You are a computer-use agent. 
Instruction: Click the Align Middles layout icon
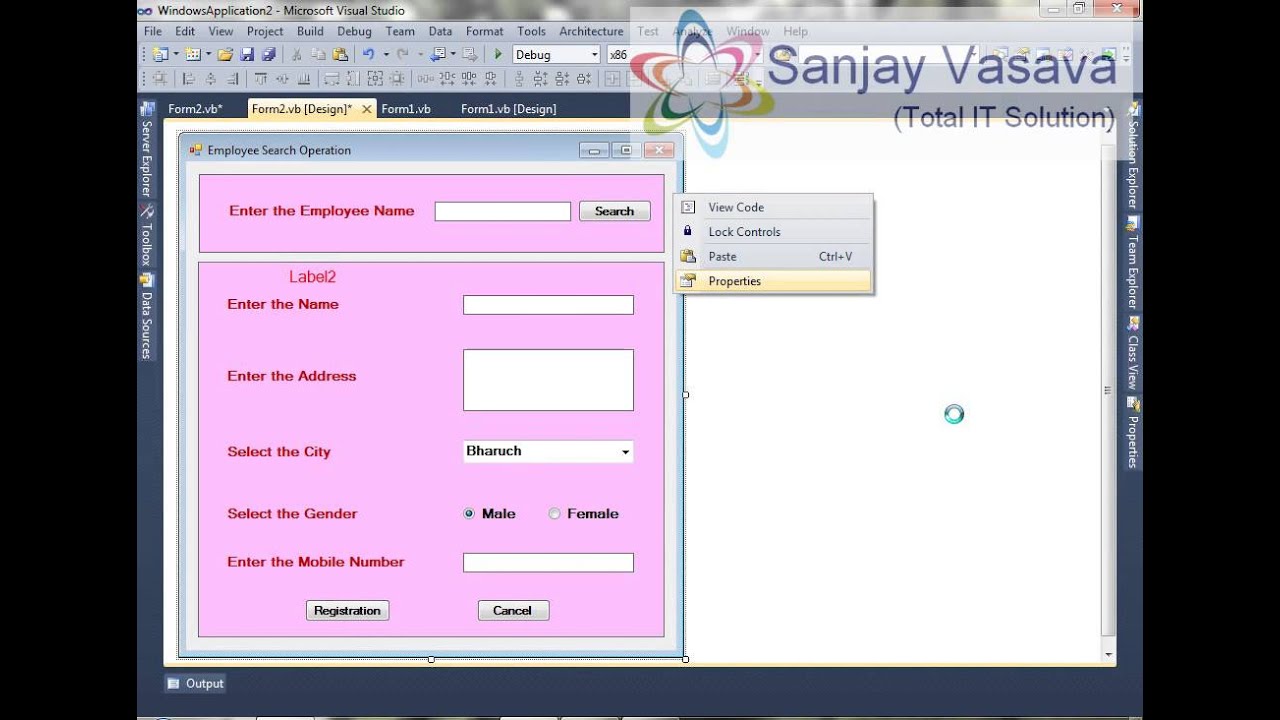coord(283,79)
